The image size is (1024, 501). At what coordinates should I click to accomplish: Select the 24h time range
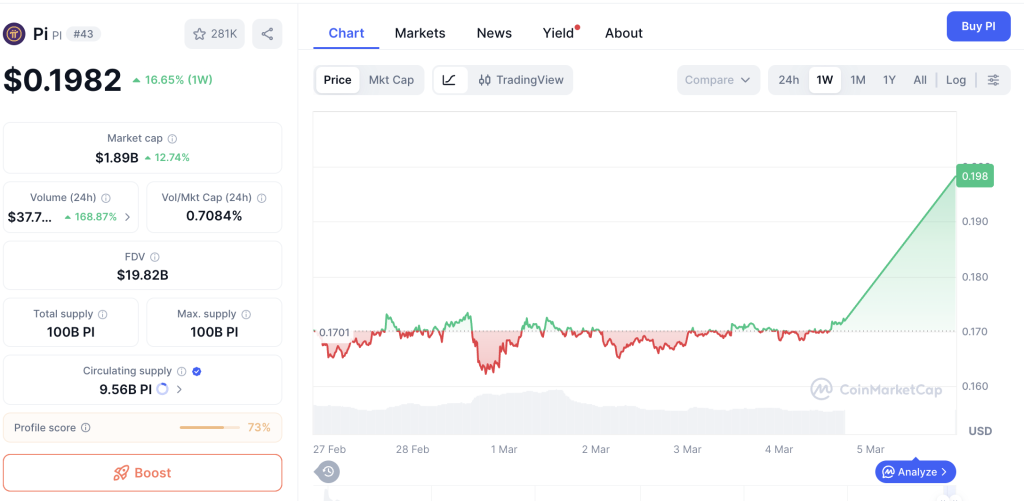(788, 80)
